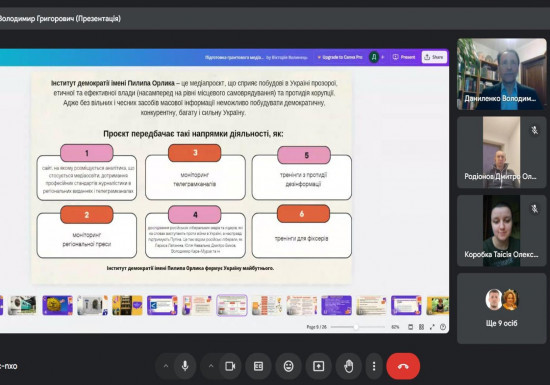Open the 'Ще 9 осіб' participants tile
Screen dimensions: 550x385
click(502, 309)
